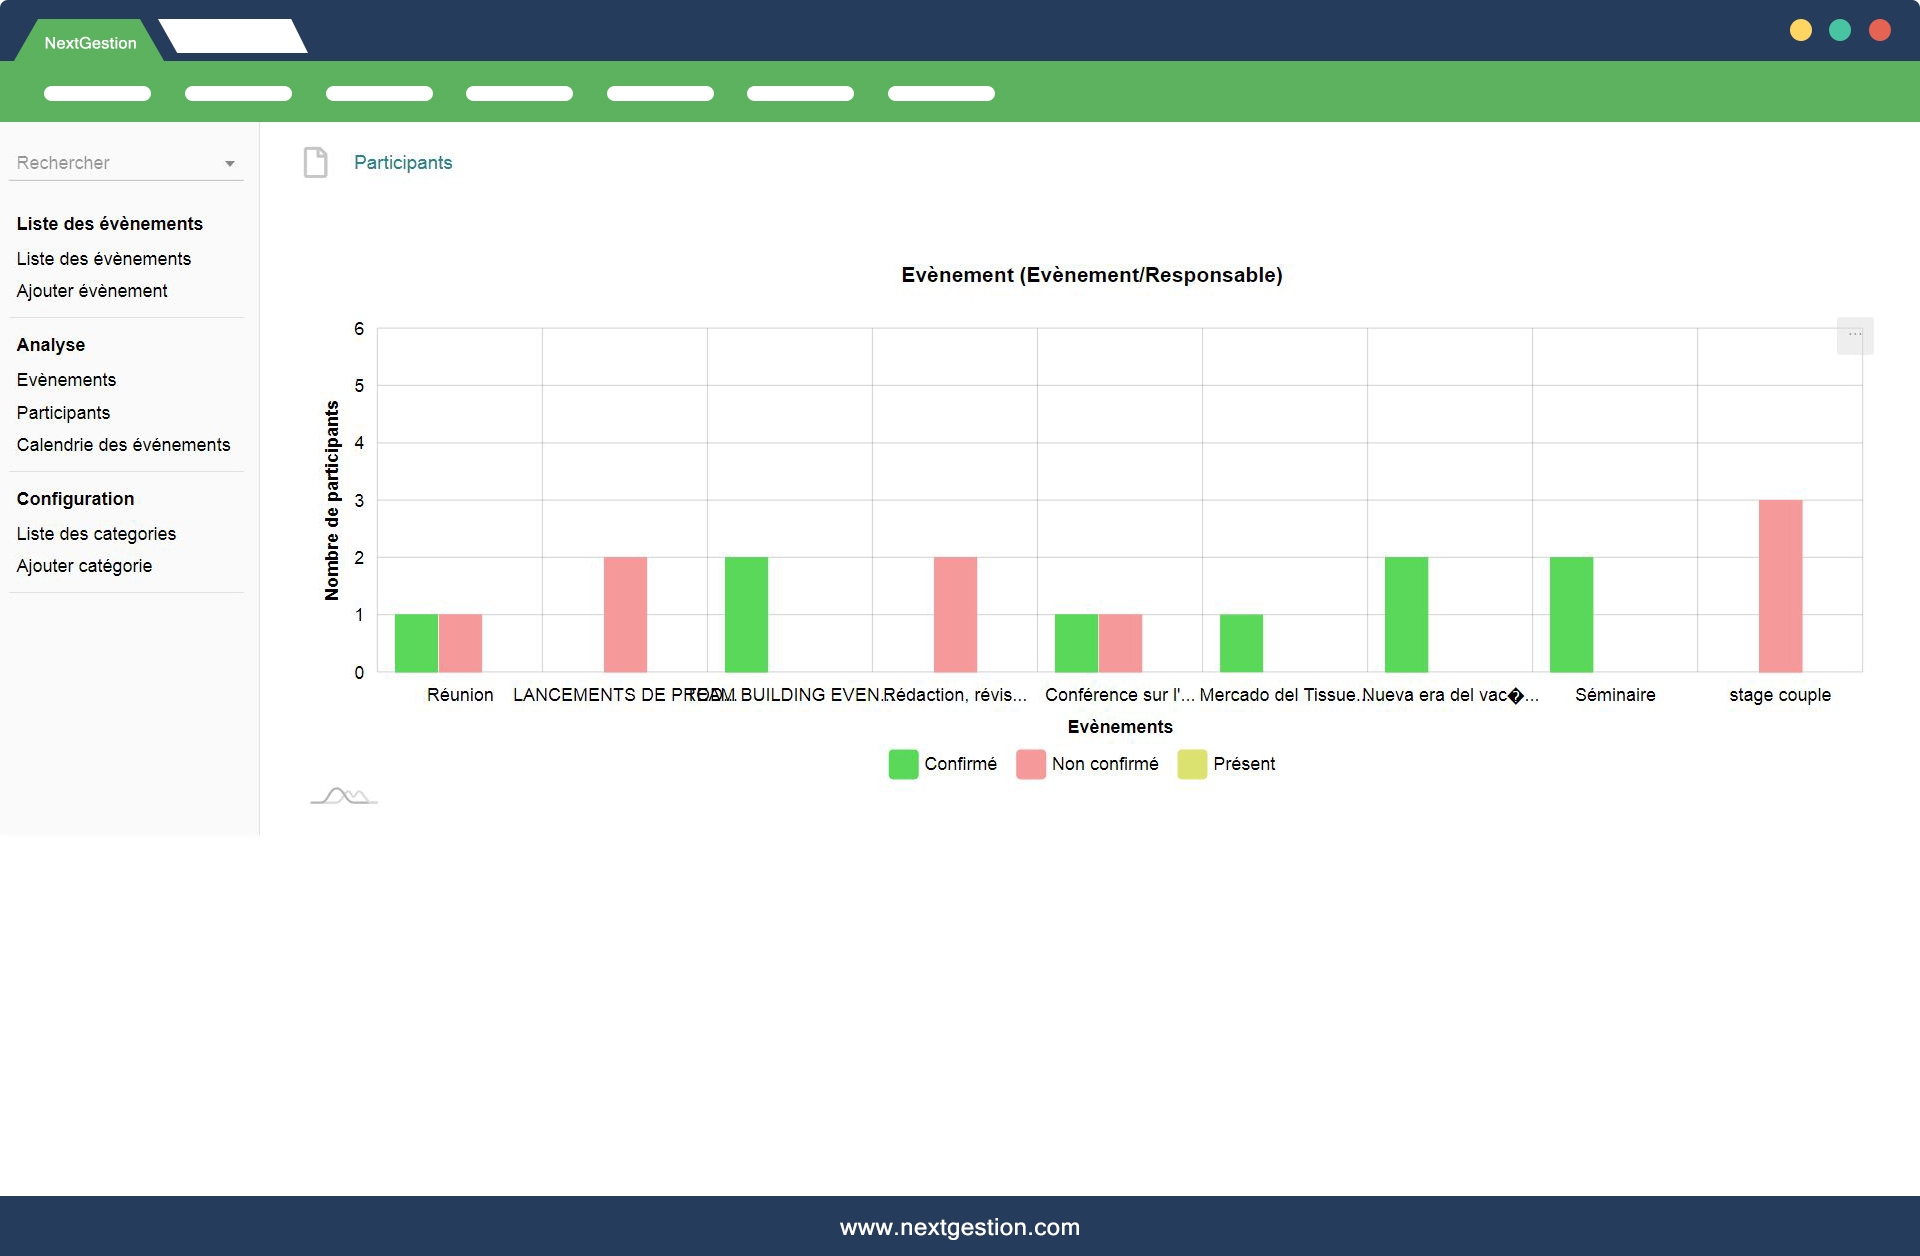Select Ajouter catégorie in sidebar
The width and height of the screenshot is (1920, 1256).
(84, 566)
